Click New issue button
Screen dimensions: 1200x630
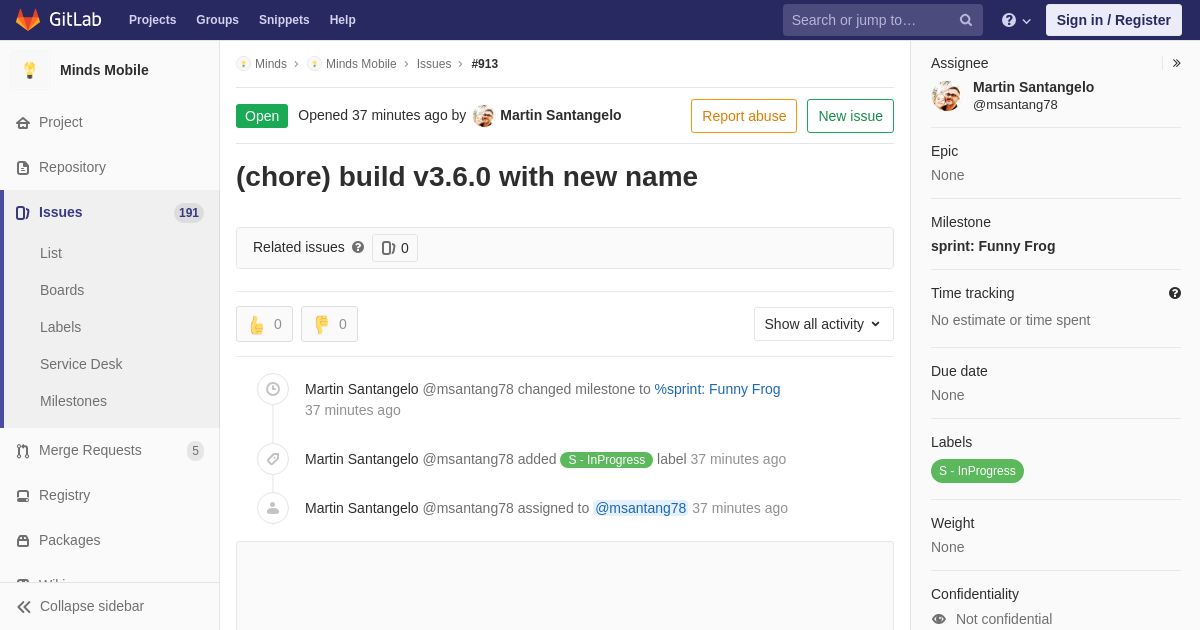(850, 116)
